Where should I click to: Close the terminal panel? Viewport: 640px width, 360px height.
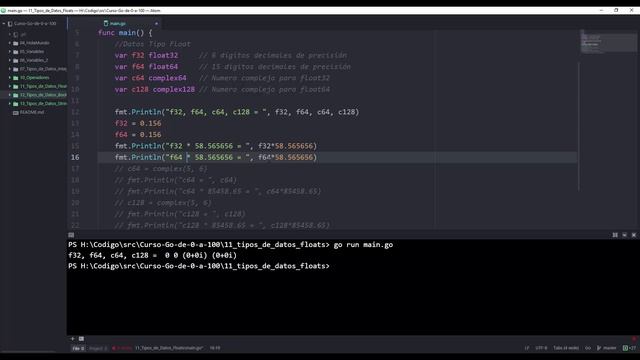[634, 235]
